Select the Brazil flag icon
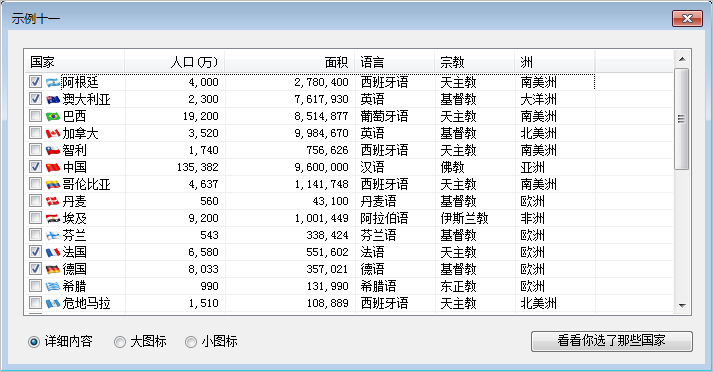713x372 pixels. (x=53, y=116)
